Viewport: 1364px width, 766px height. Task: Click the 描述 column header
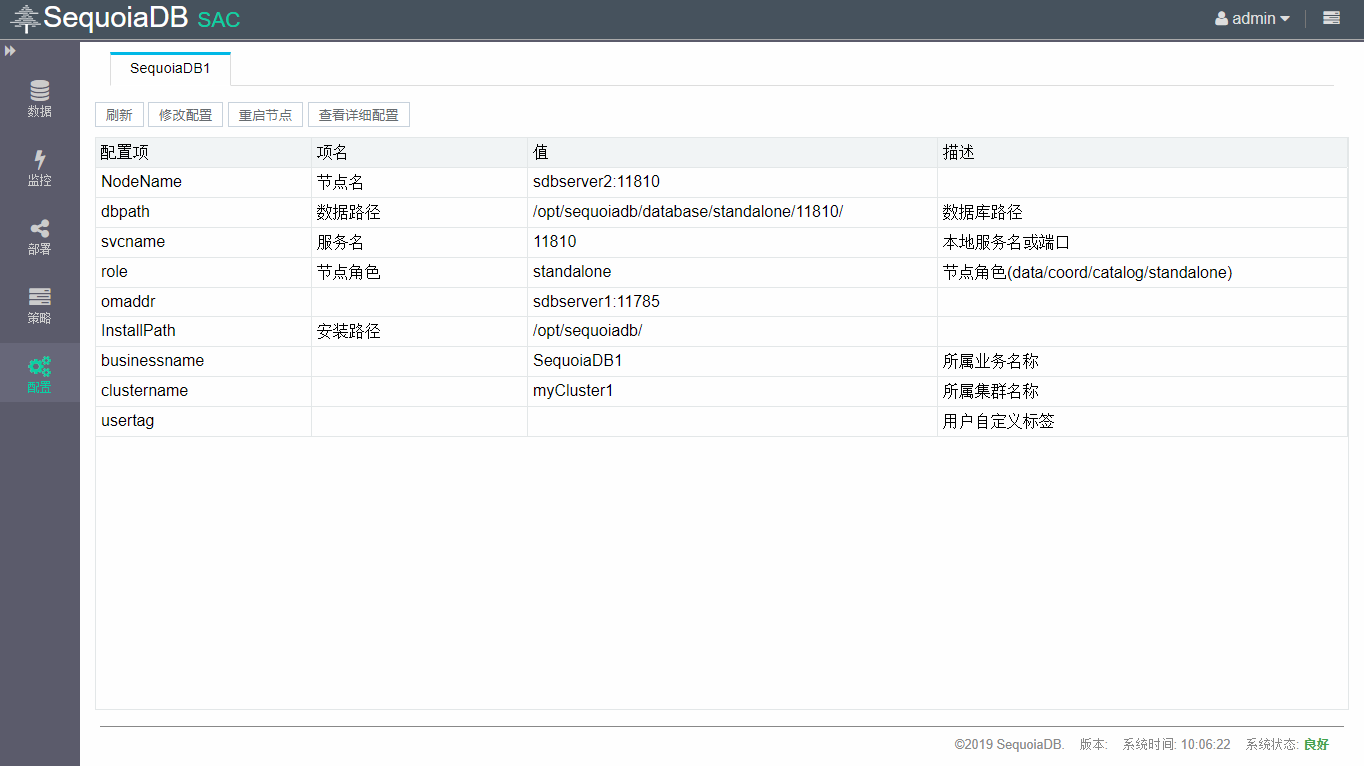click(1143, 152)
